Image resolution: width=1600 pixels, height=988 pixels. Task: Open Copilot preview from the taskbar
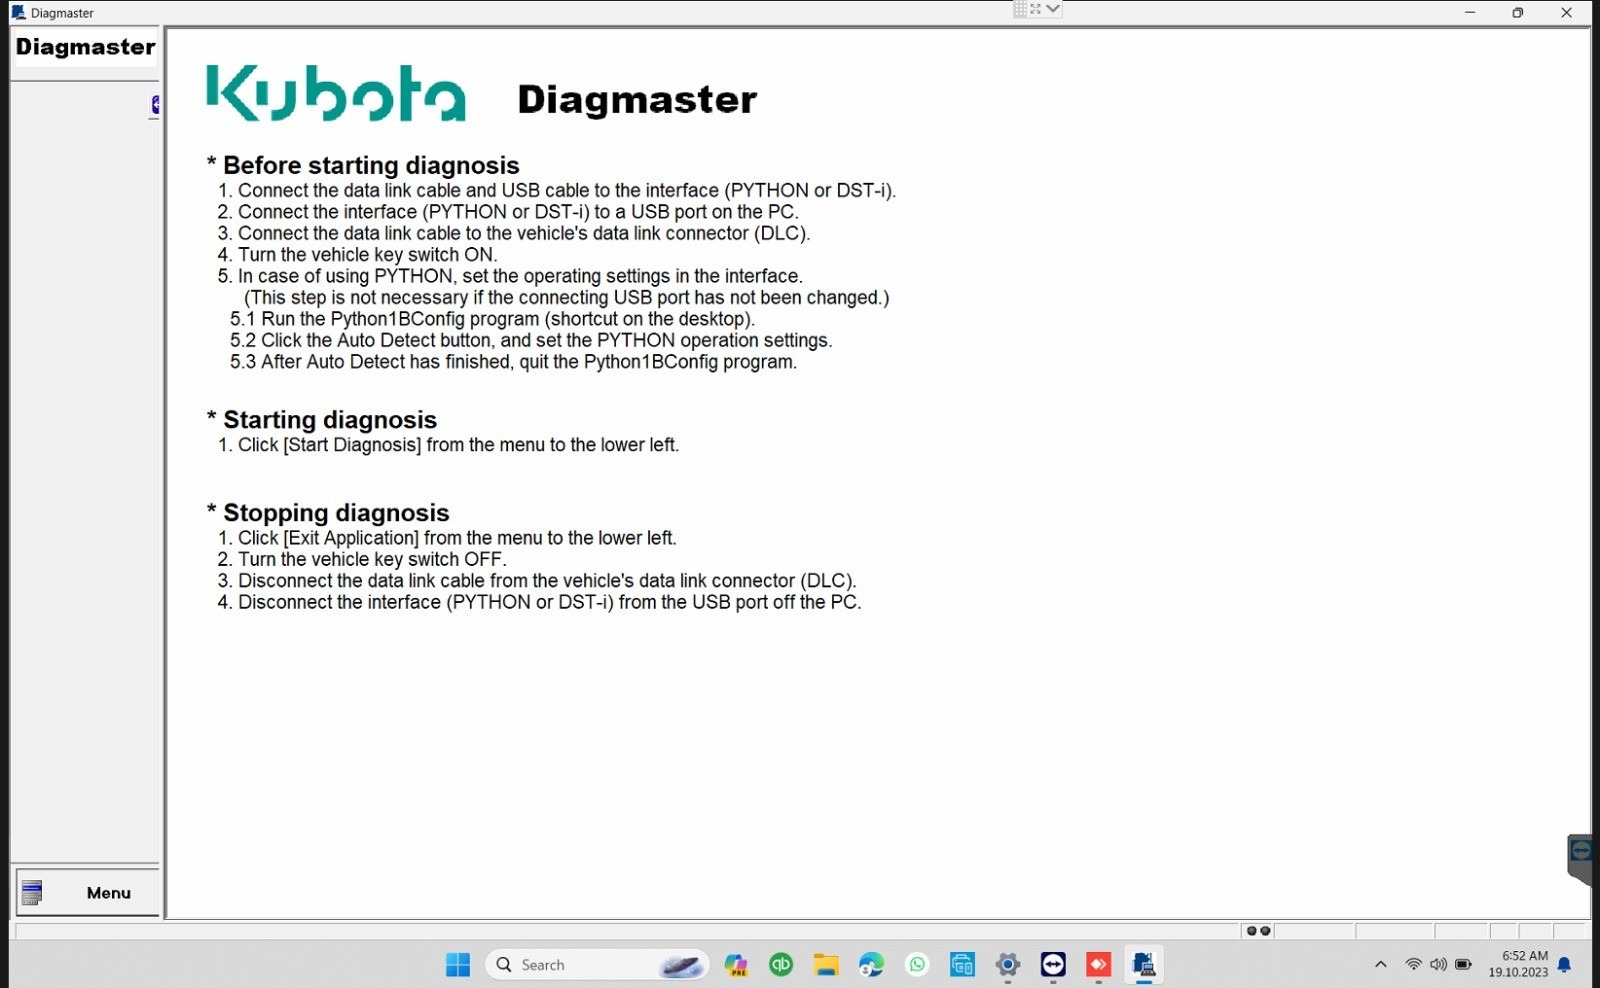[737, 965]
